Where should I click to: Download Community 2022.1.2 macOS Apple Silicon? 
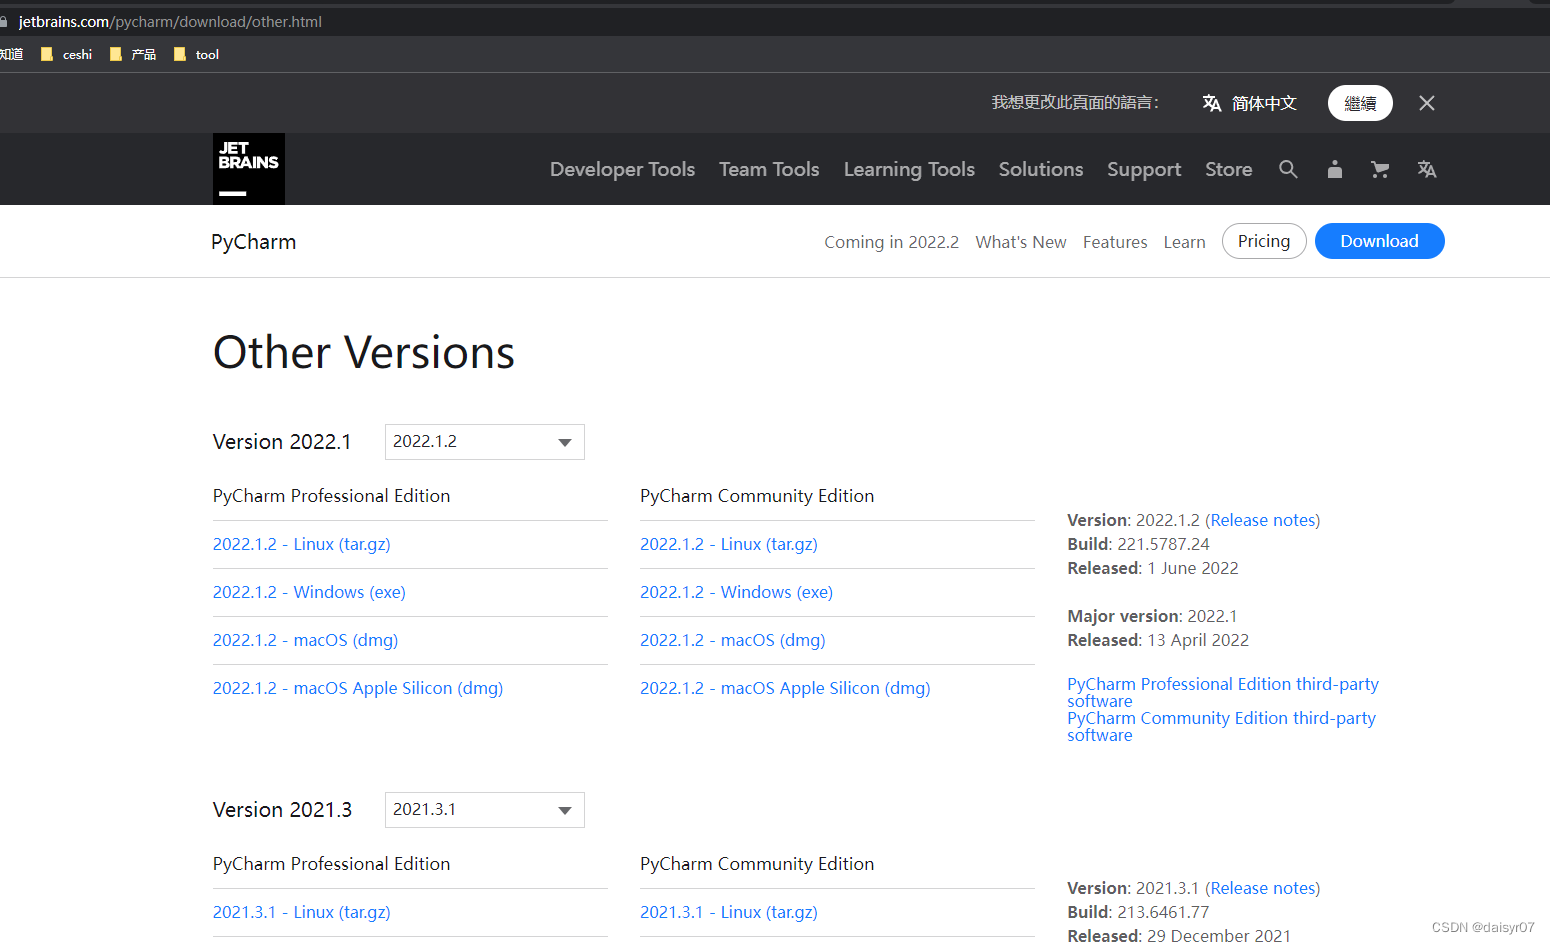785,688
